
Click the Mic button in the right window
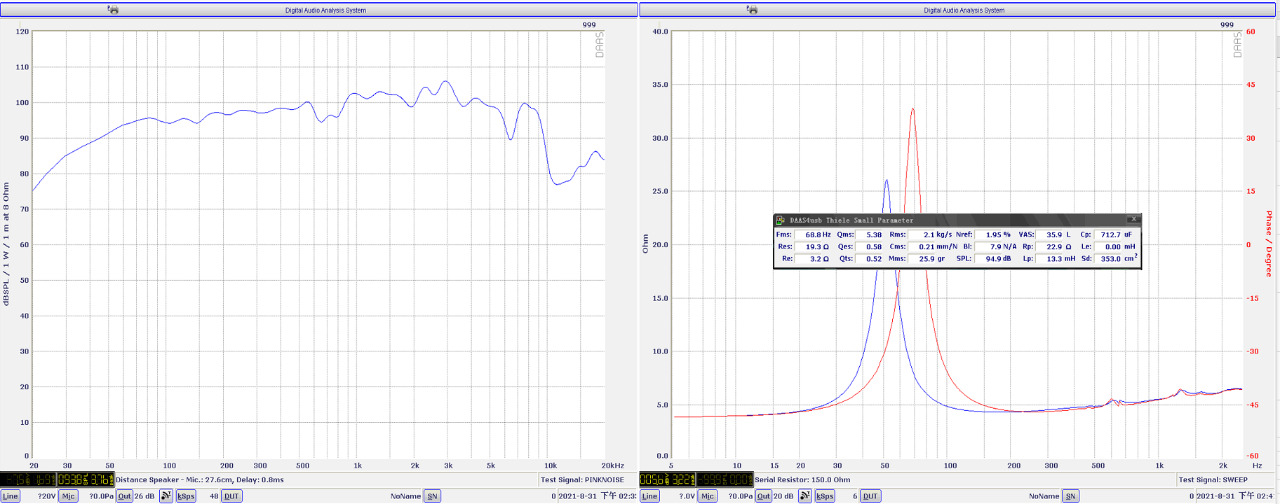pyautogui.click(x=709, y=496)
